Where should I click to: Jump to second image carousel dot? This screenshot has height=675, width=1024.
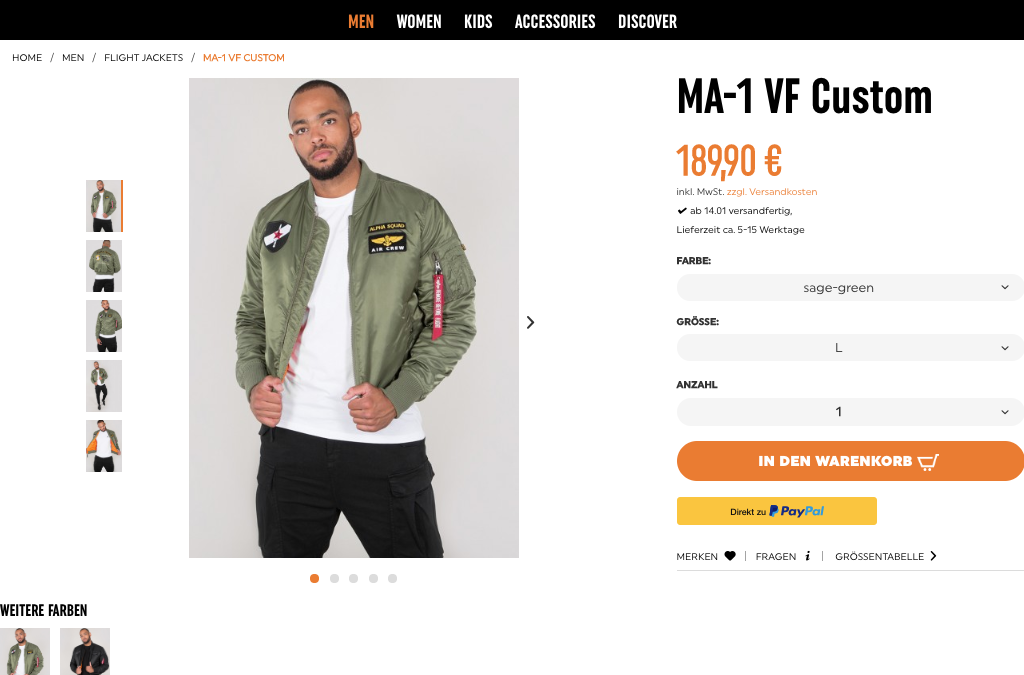[334, 578]
